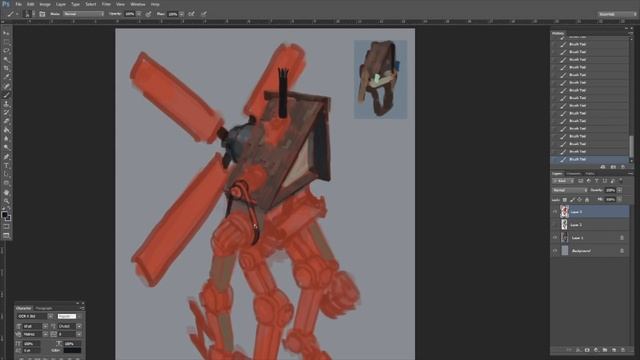Open the brush Mode dropdown in the options bar

coord(83,14)
